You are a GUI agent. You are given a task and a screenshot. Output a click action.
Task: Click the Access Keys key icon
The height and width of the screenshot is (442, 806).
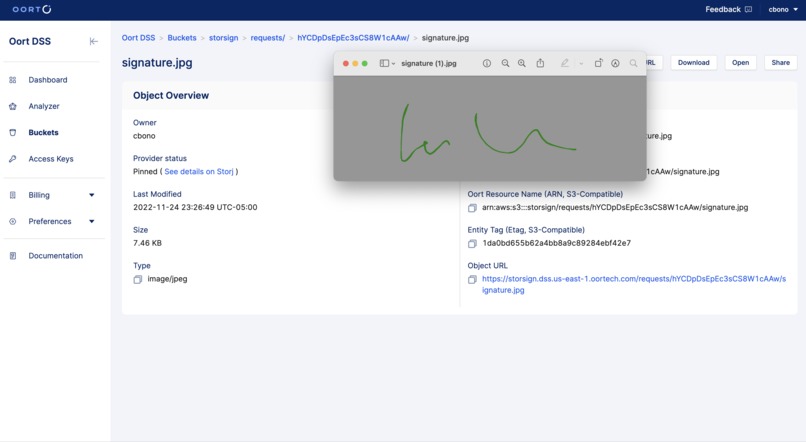point(13,159)
